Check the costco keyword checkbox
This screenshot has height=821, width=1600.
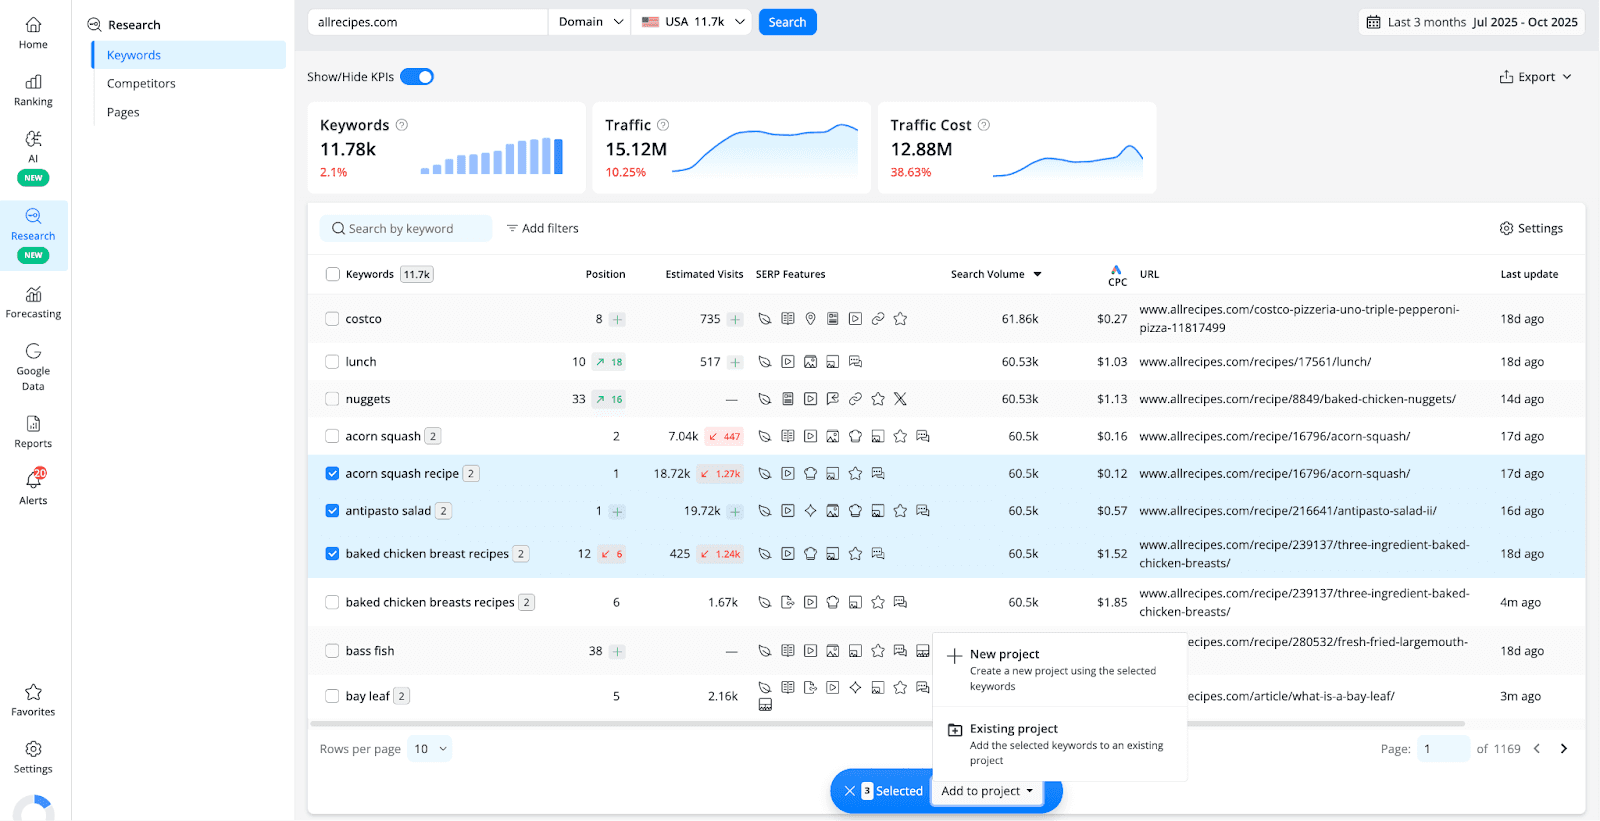click(332, 319)
